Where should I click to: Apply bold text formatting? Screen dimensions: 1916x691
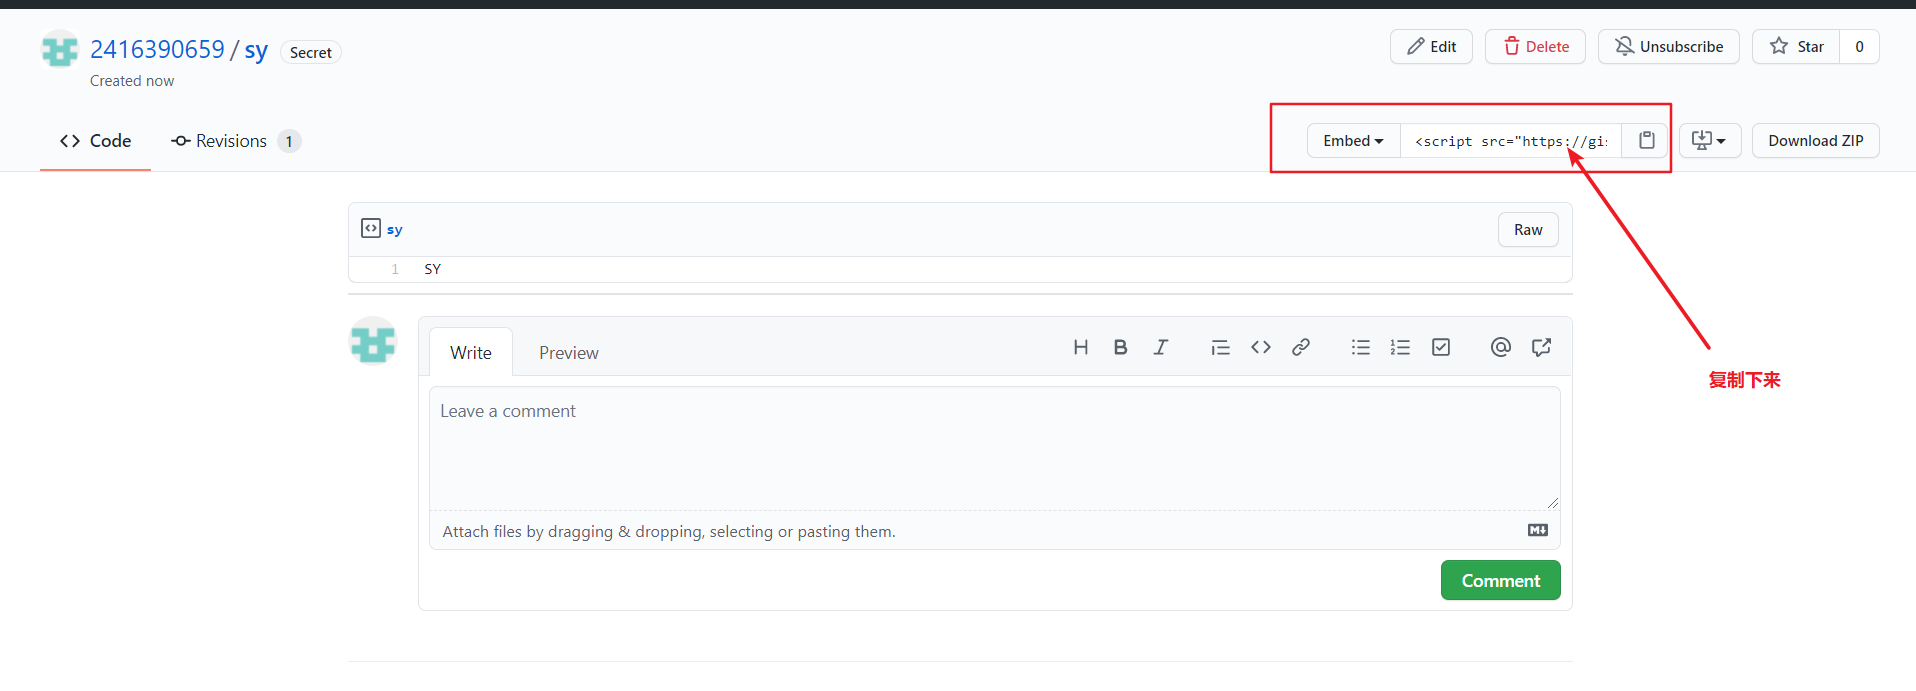click(x=1120, y=347)
